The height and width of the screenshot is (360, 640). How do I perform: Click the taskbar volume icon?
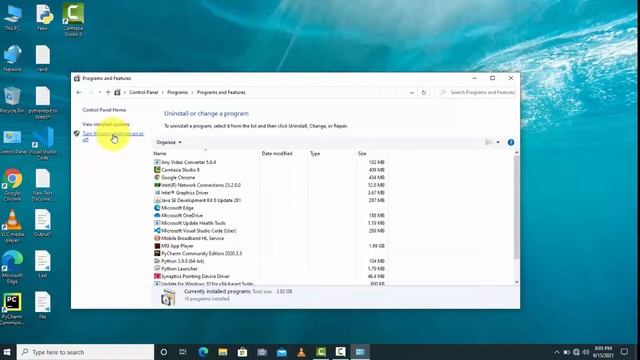586,352
